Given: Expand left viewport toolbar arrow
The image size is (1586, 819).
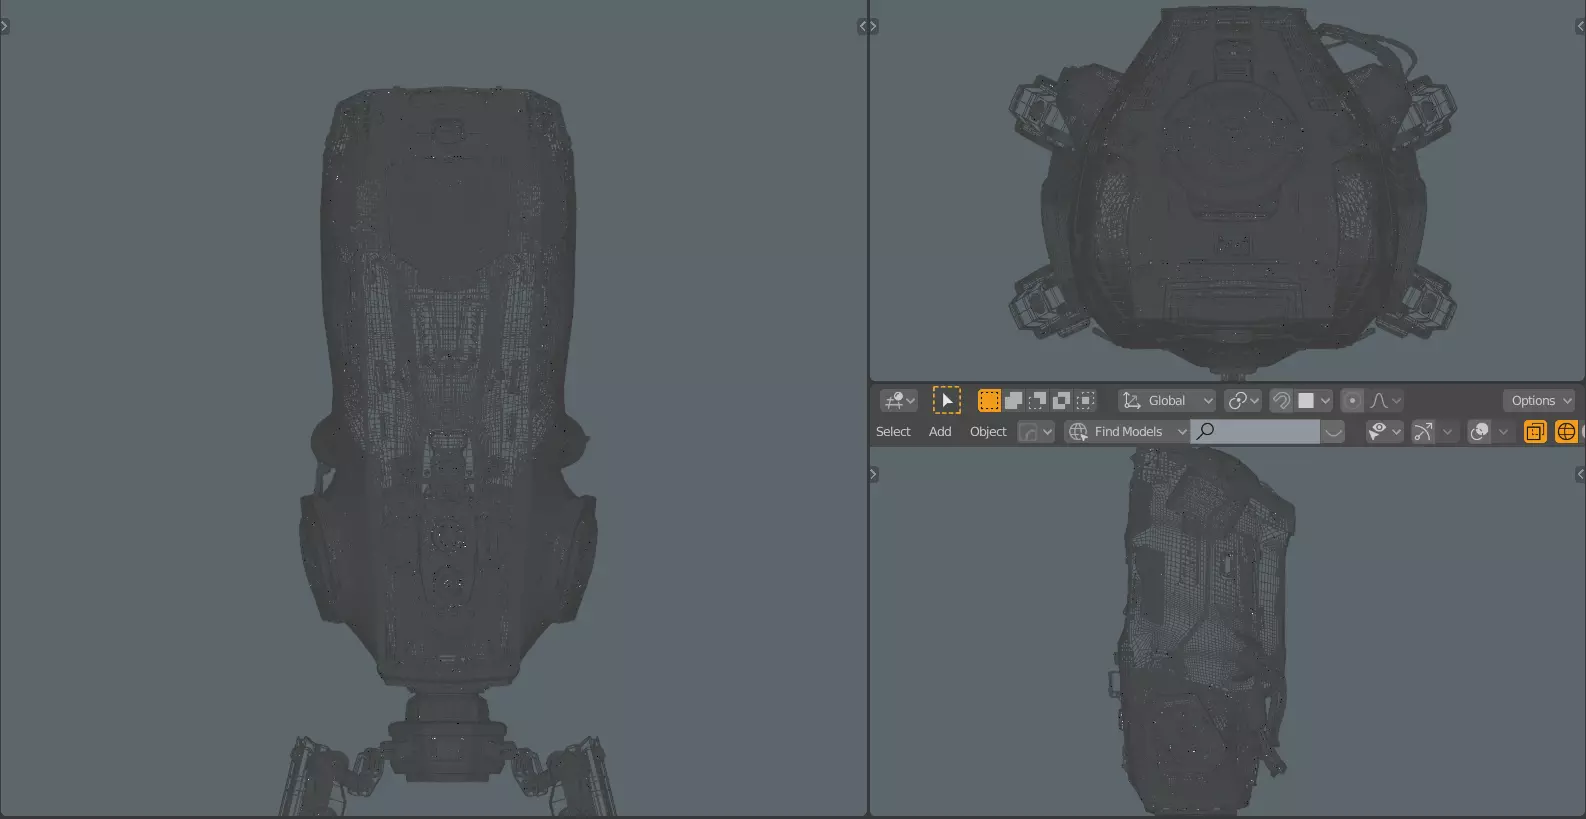Looking at the screenshot, I should pyautogui.click(x=4, y=26).
